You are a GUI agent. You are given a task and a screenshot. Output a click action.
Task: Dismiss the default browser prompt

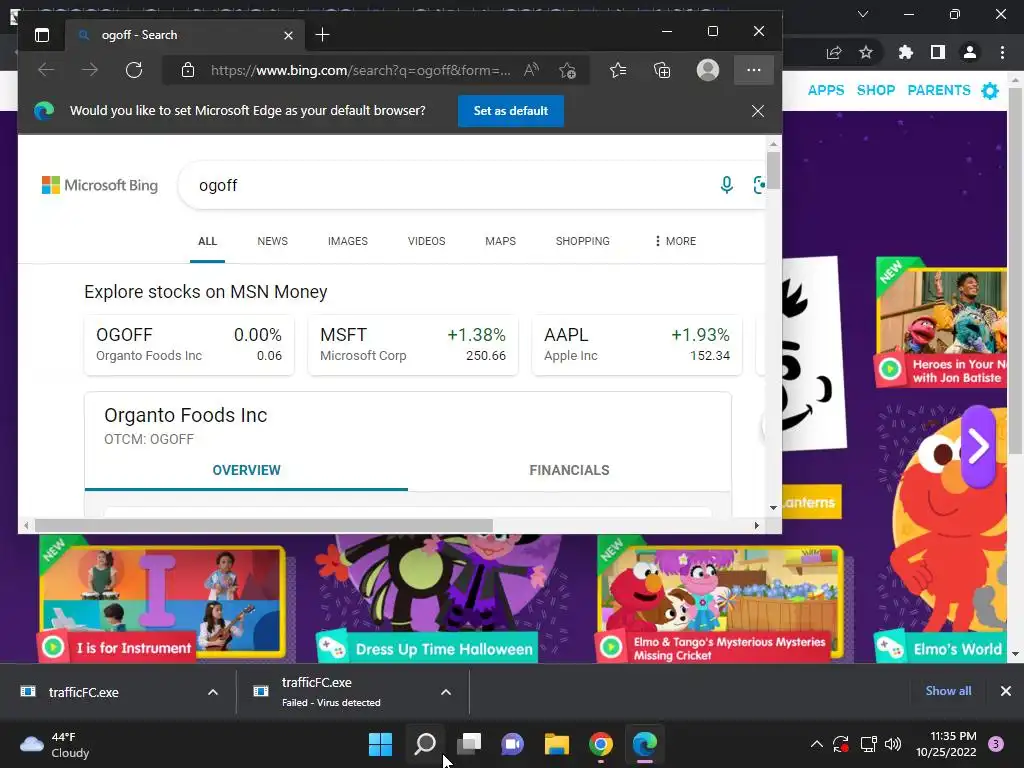point(758,111)
